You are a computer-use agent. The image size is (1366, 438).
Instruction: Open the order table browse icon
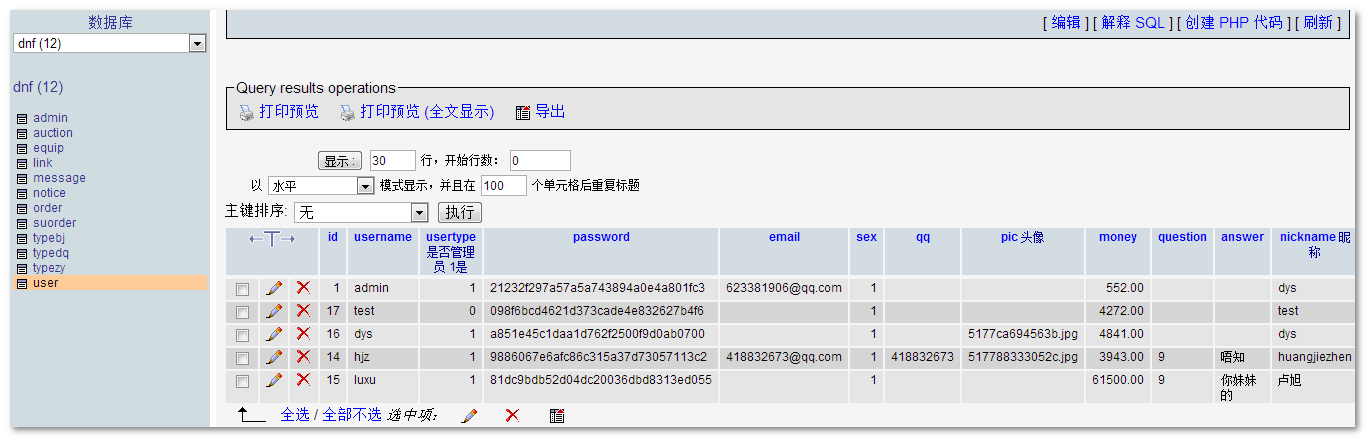click(22, 208)
